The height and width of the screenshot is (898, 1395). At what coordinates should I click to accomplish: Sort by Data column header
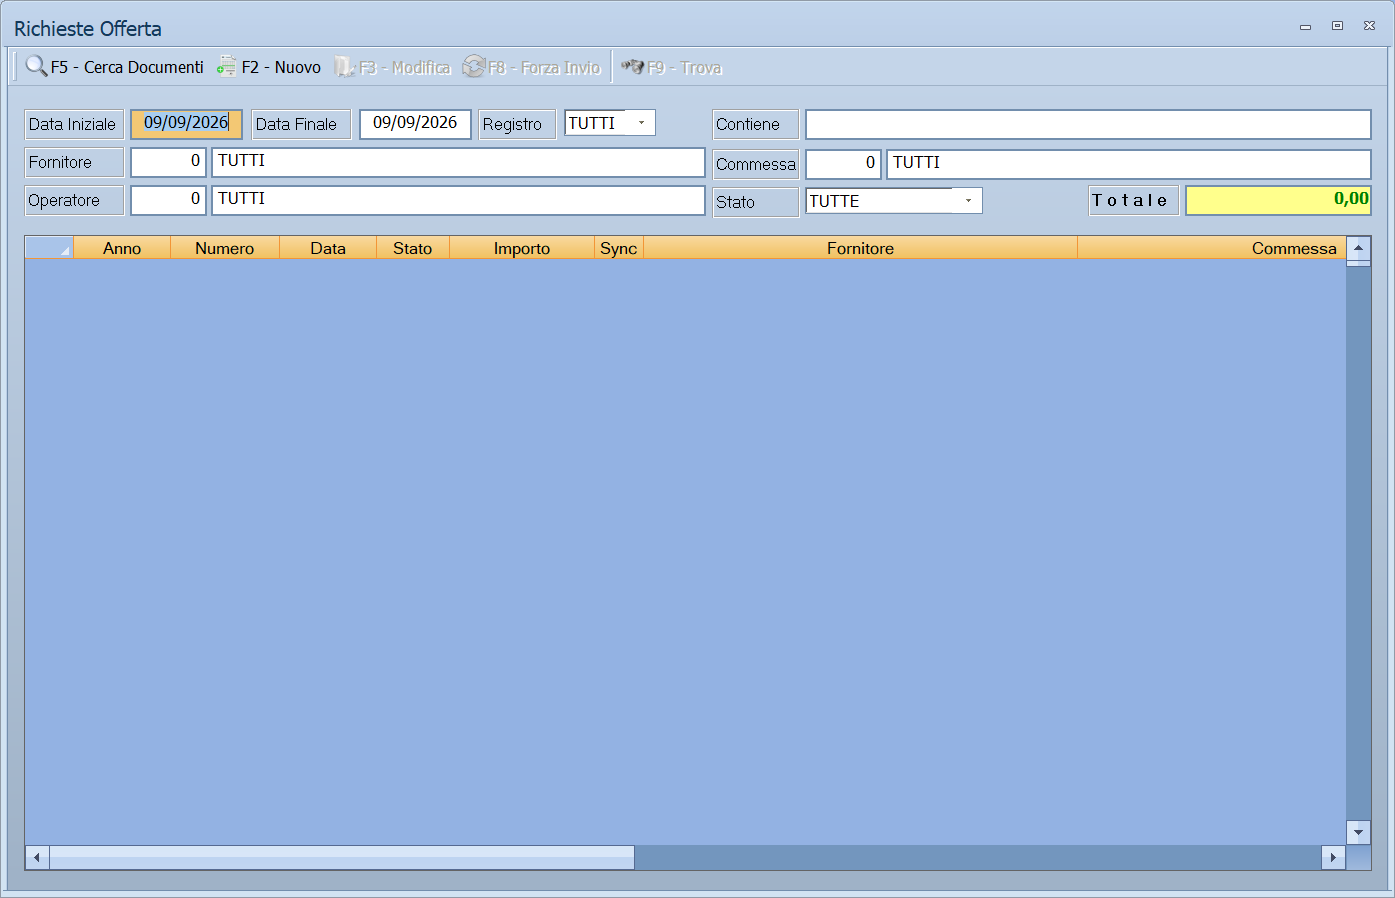[328, 248]
